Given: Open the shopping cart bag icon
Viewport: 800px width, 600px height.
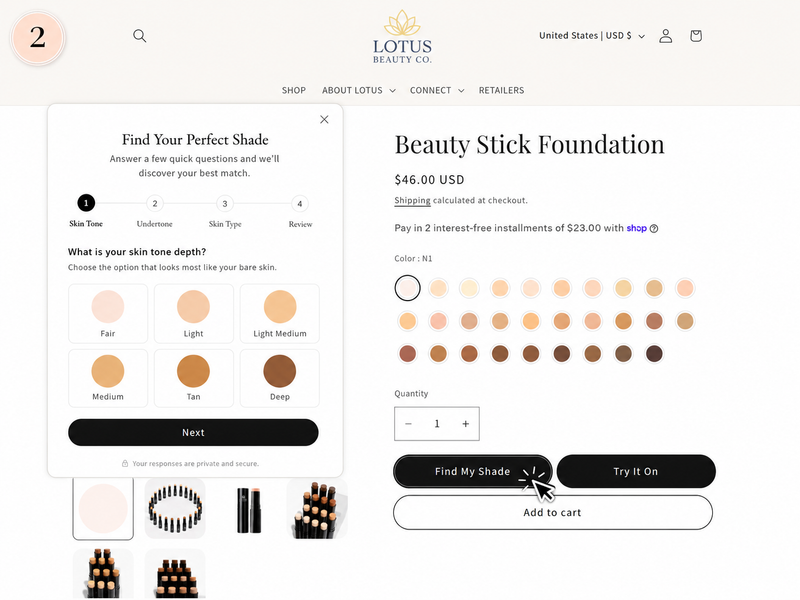Looking at the screenshot, I should coord(696,36).
